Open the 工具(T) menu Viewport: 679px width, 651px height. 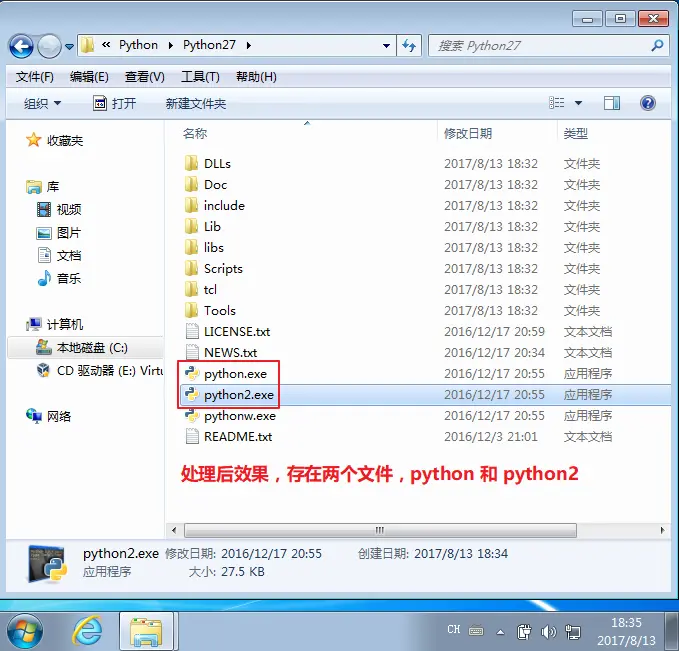[x=200, y=77]
